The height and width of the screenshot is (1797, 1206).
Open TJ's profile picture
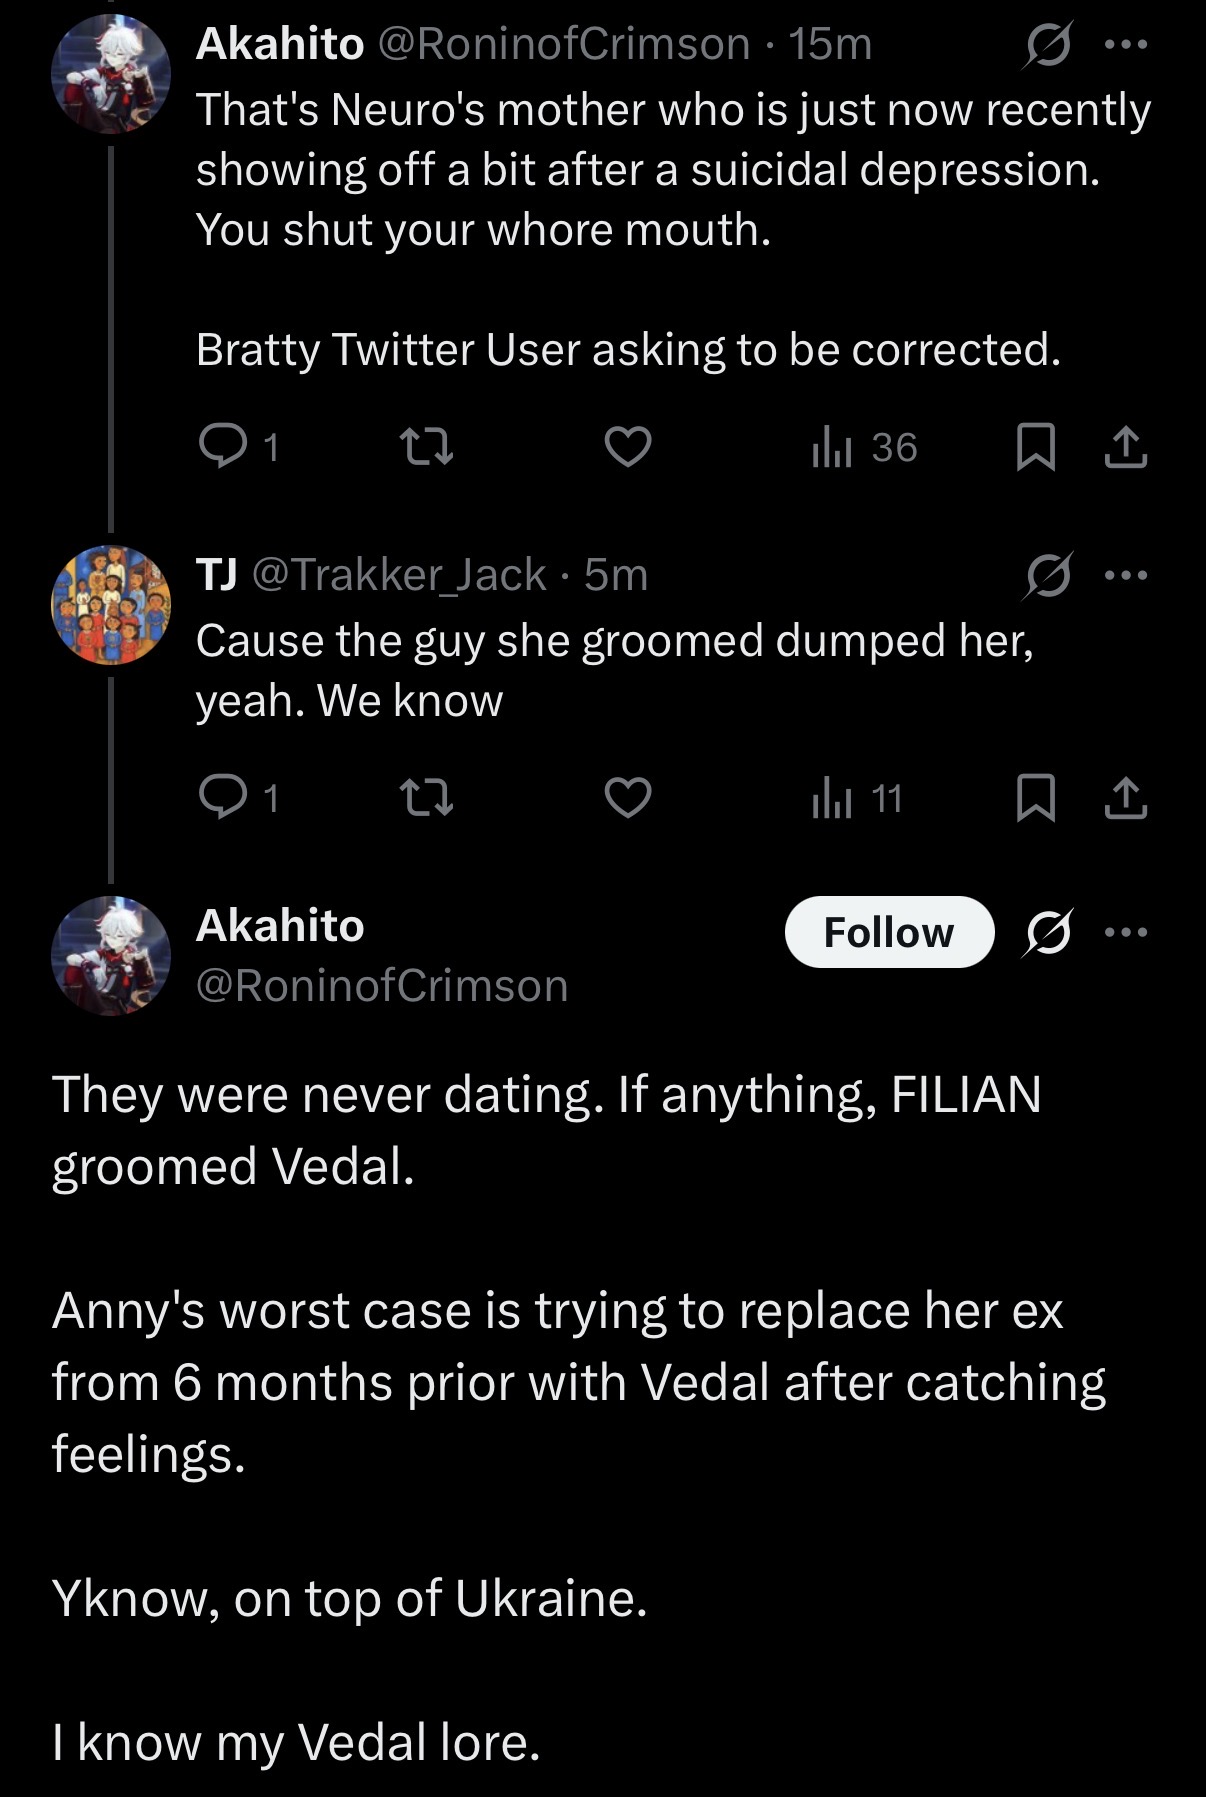(111, 605)
